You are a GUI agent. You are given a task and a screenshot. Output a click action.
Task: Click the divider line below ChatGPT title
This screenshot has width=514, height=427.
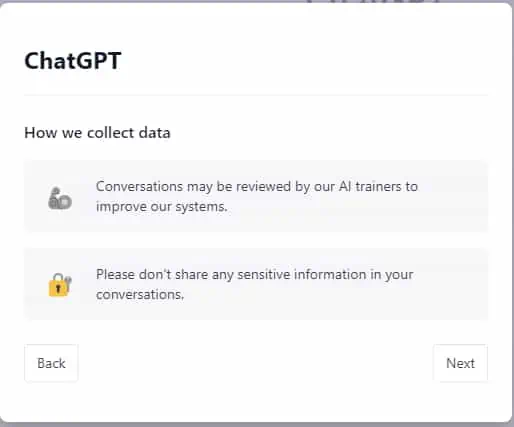(x=256, y=95)
